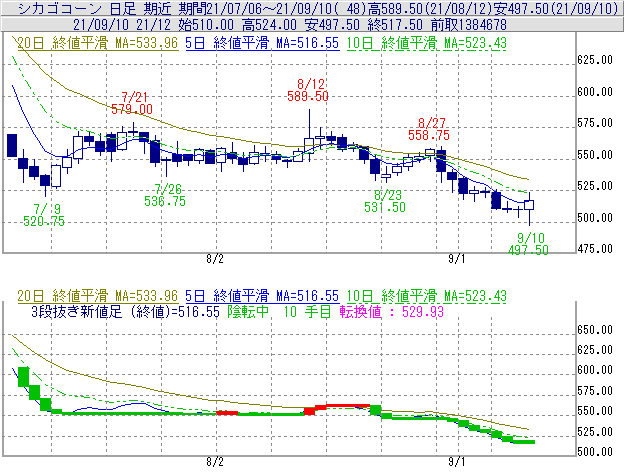Viewport: 624px width, 475px height.
Task: Select upper chart 5日 終値平滑 MA=516.55 legend
Action: [x=262, y=43]
